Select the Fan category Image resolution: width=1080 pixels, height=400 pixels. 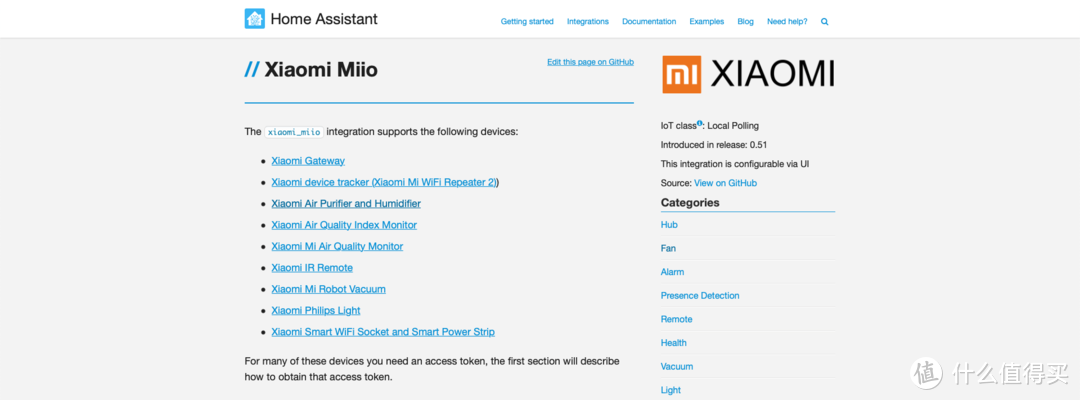coord(668,249)
